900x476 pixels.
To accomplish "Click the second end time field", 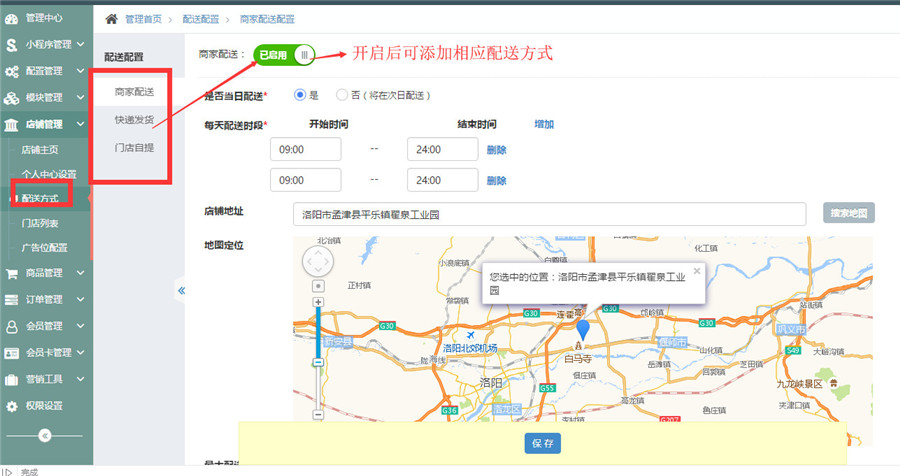I will 443,180.
